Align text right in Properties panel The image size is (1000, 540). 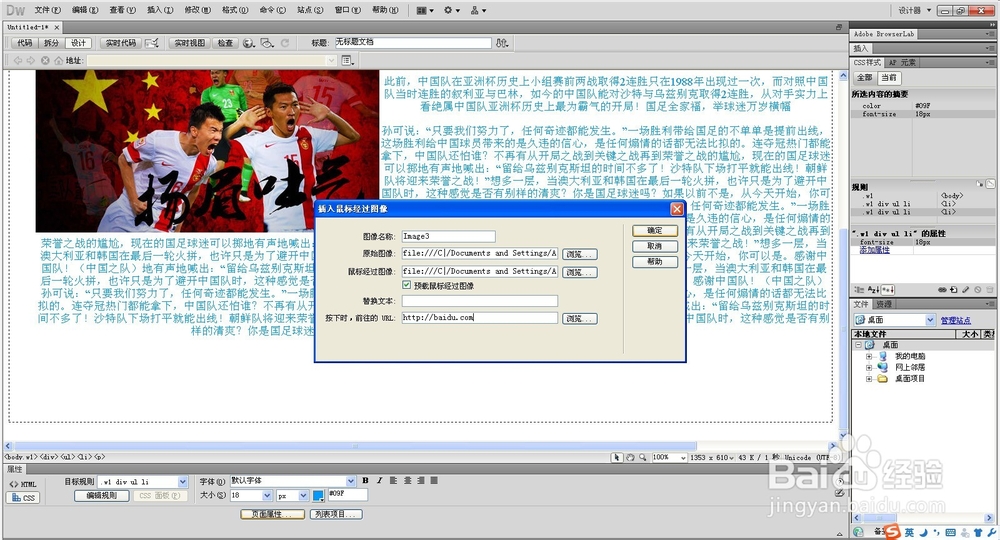[x=421, y=480]
